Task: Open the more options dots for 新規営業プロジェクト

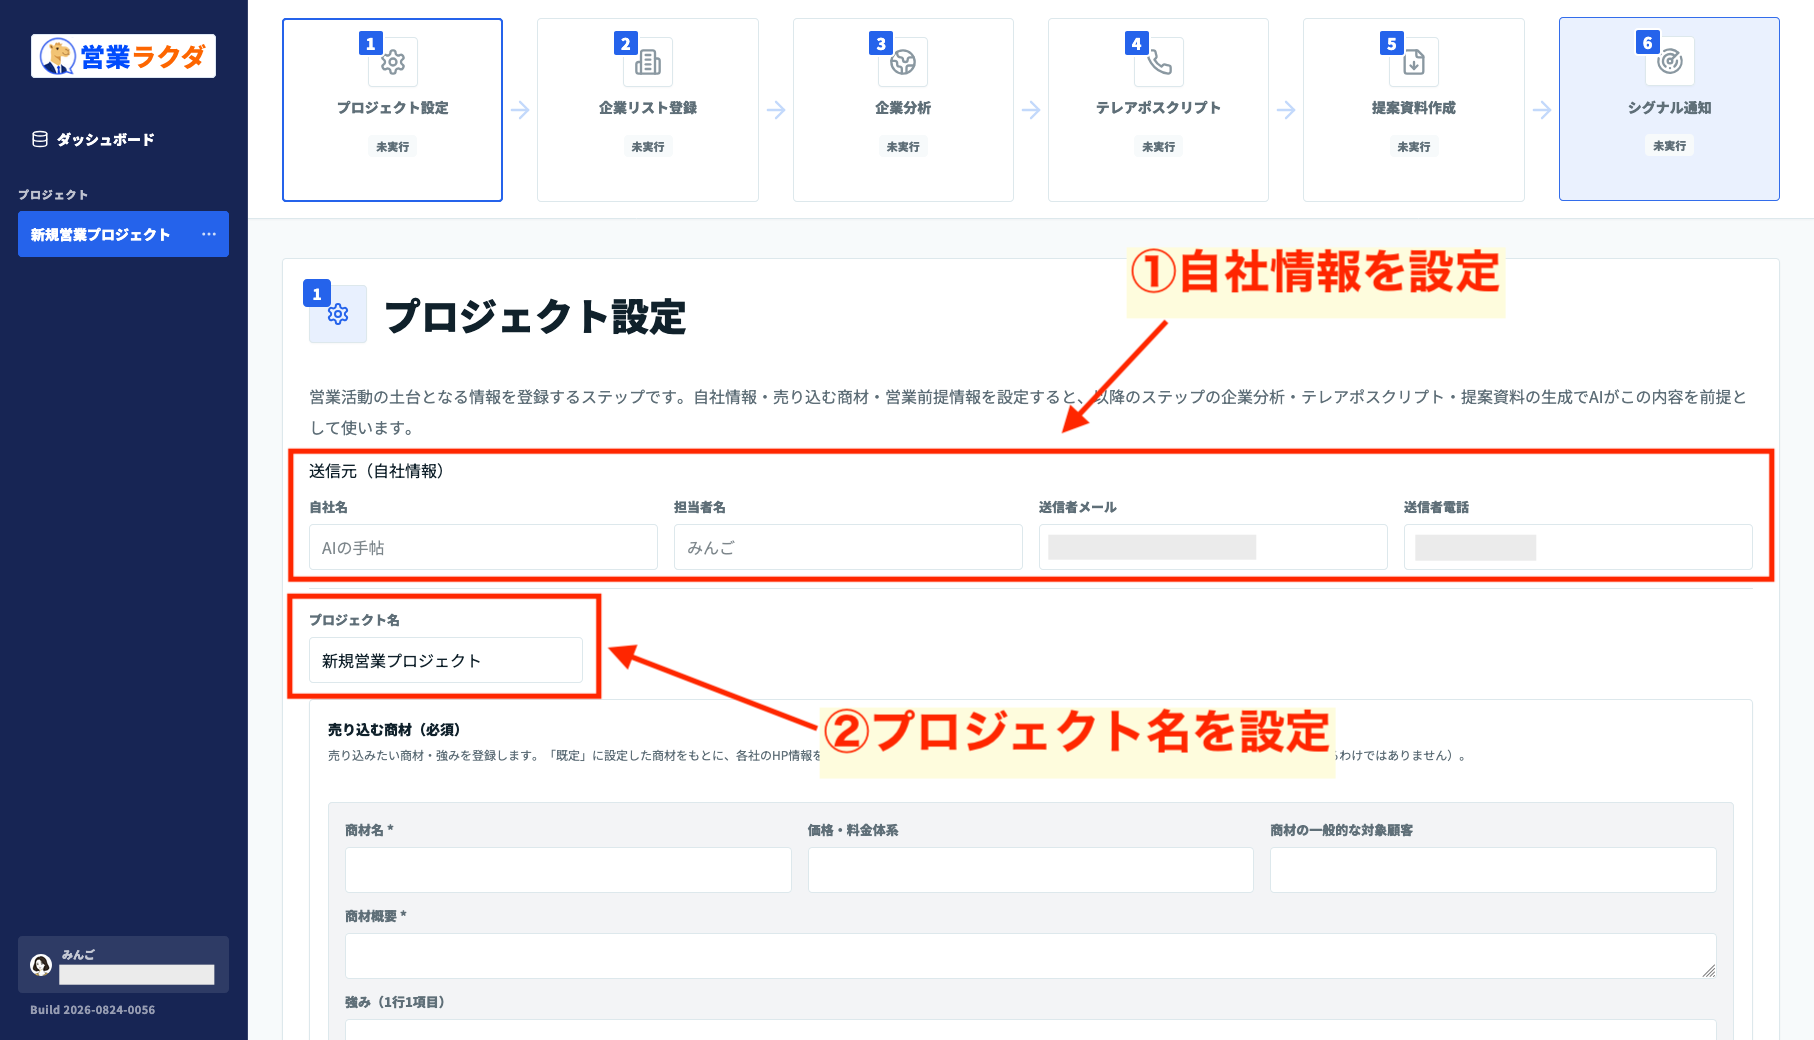Action: coord(208,234)
